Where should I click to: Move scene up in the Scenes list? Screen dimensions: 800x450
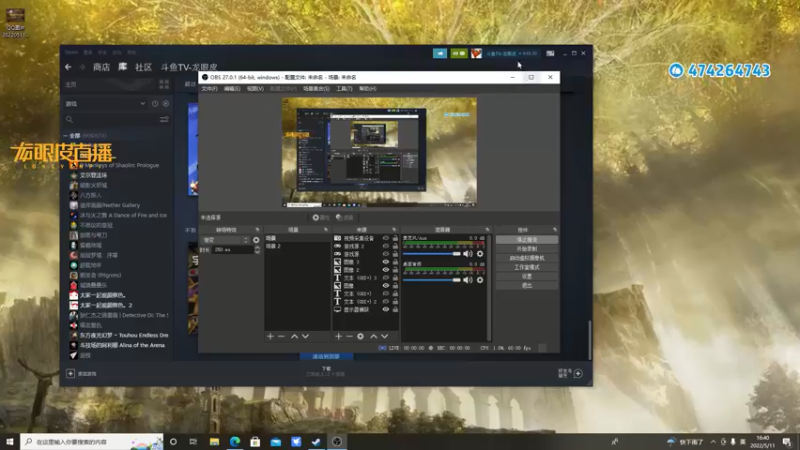pos(294,336)
